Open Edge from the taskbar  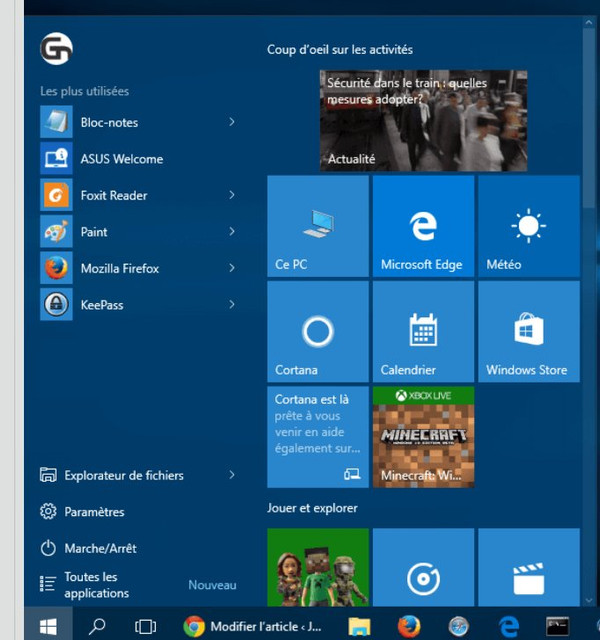[509, 626]
